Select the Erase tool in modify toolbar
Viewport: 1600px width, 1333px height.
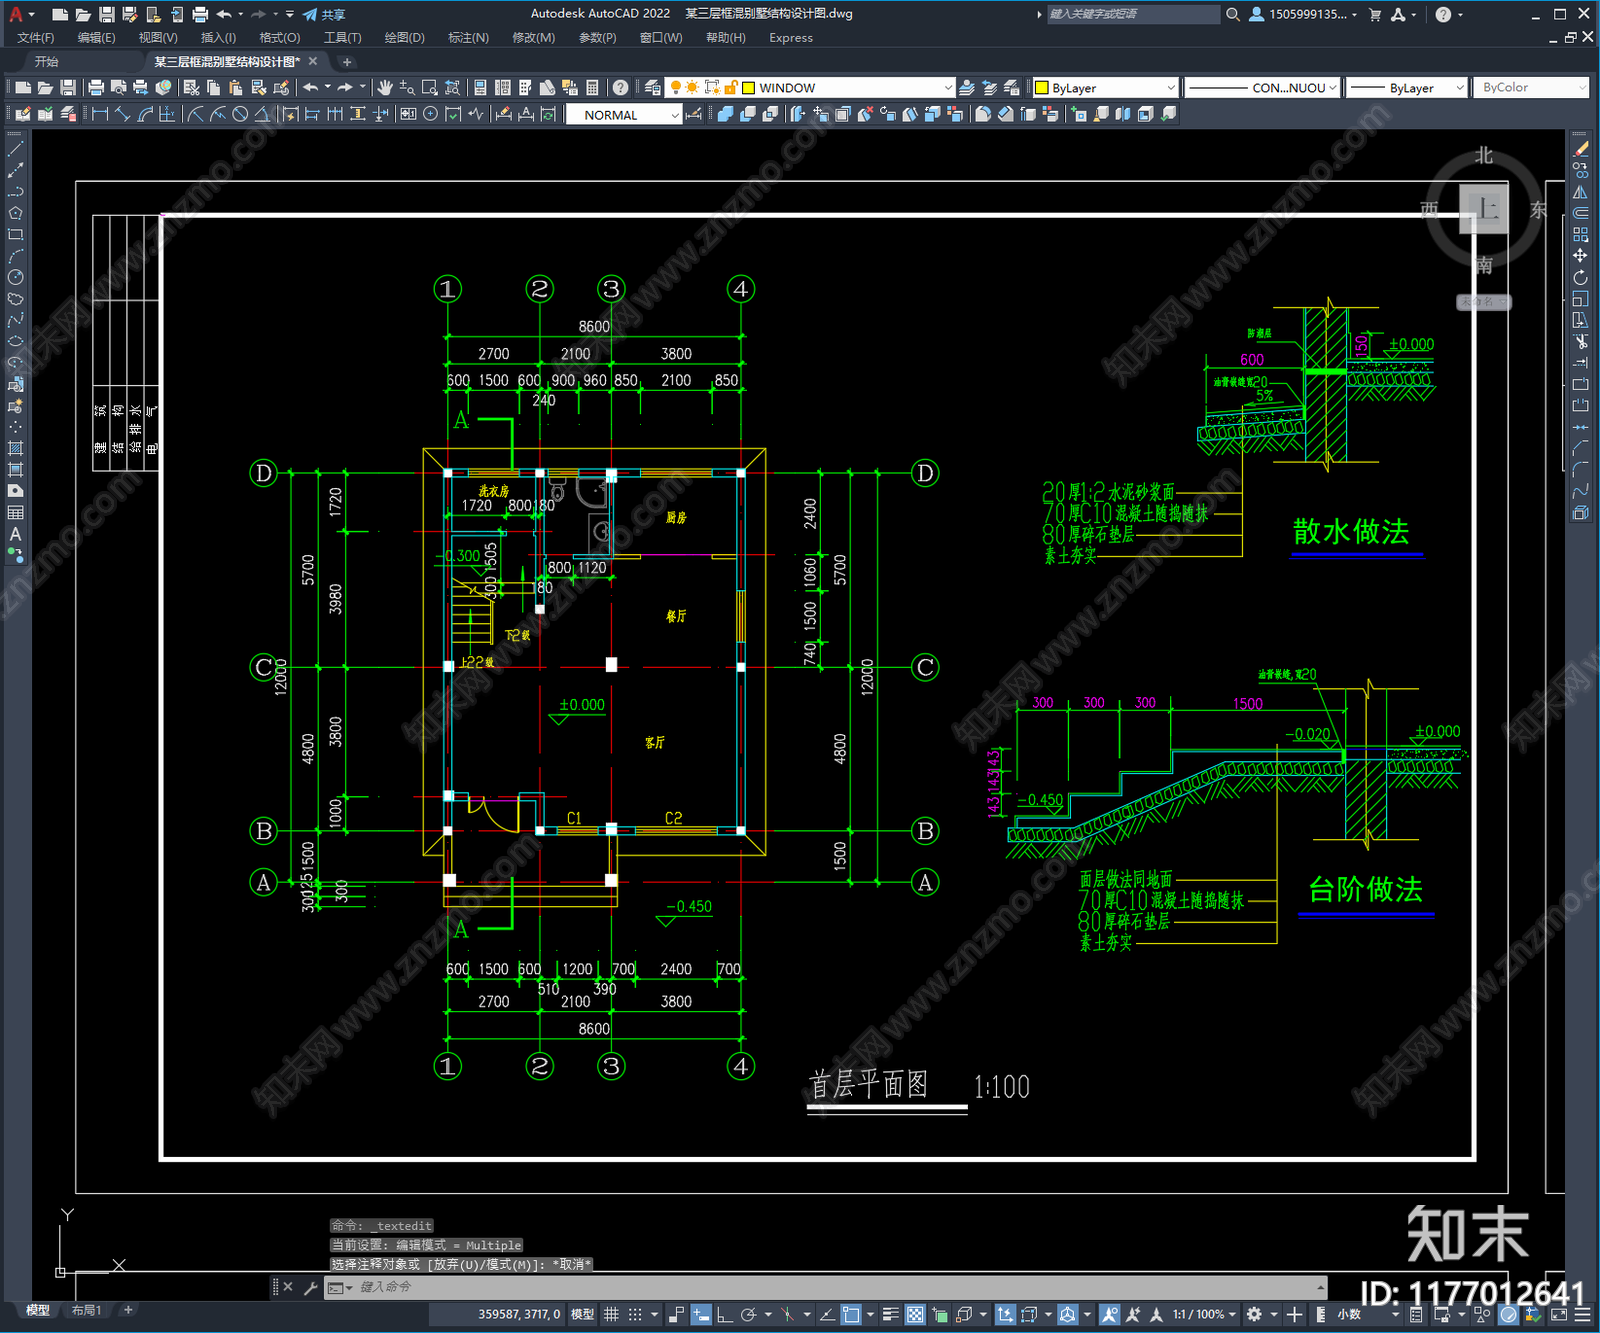click(1580, 148)
